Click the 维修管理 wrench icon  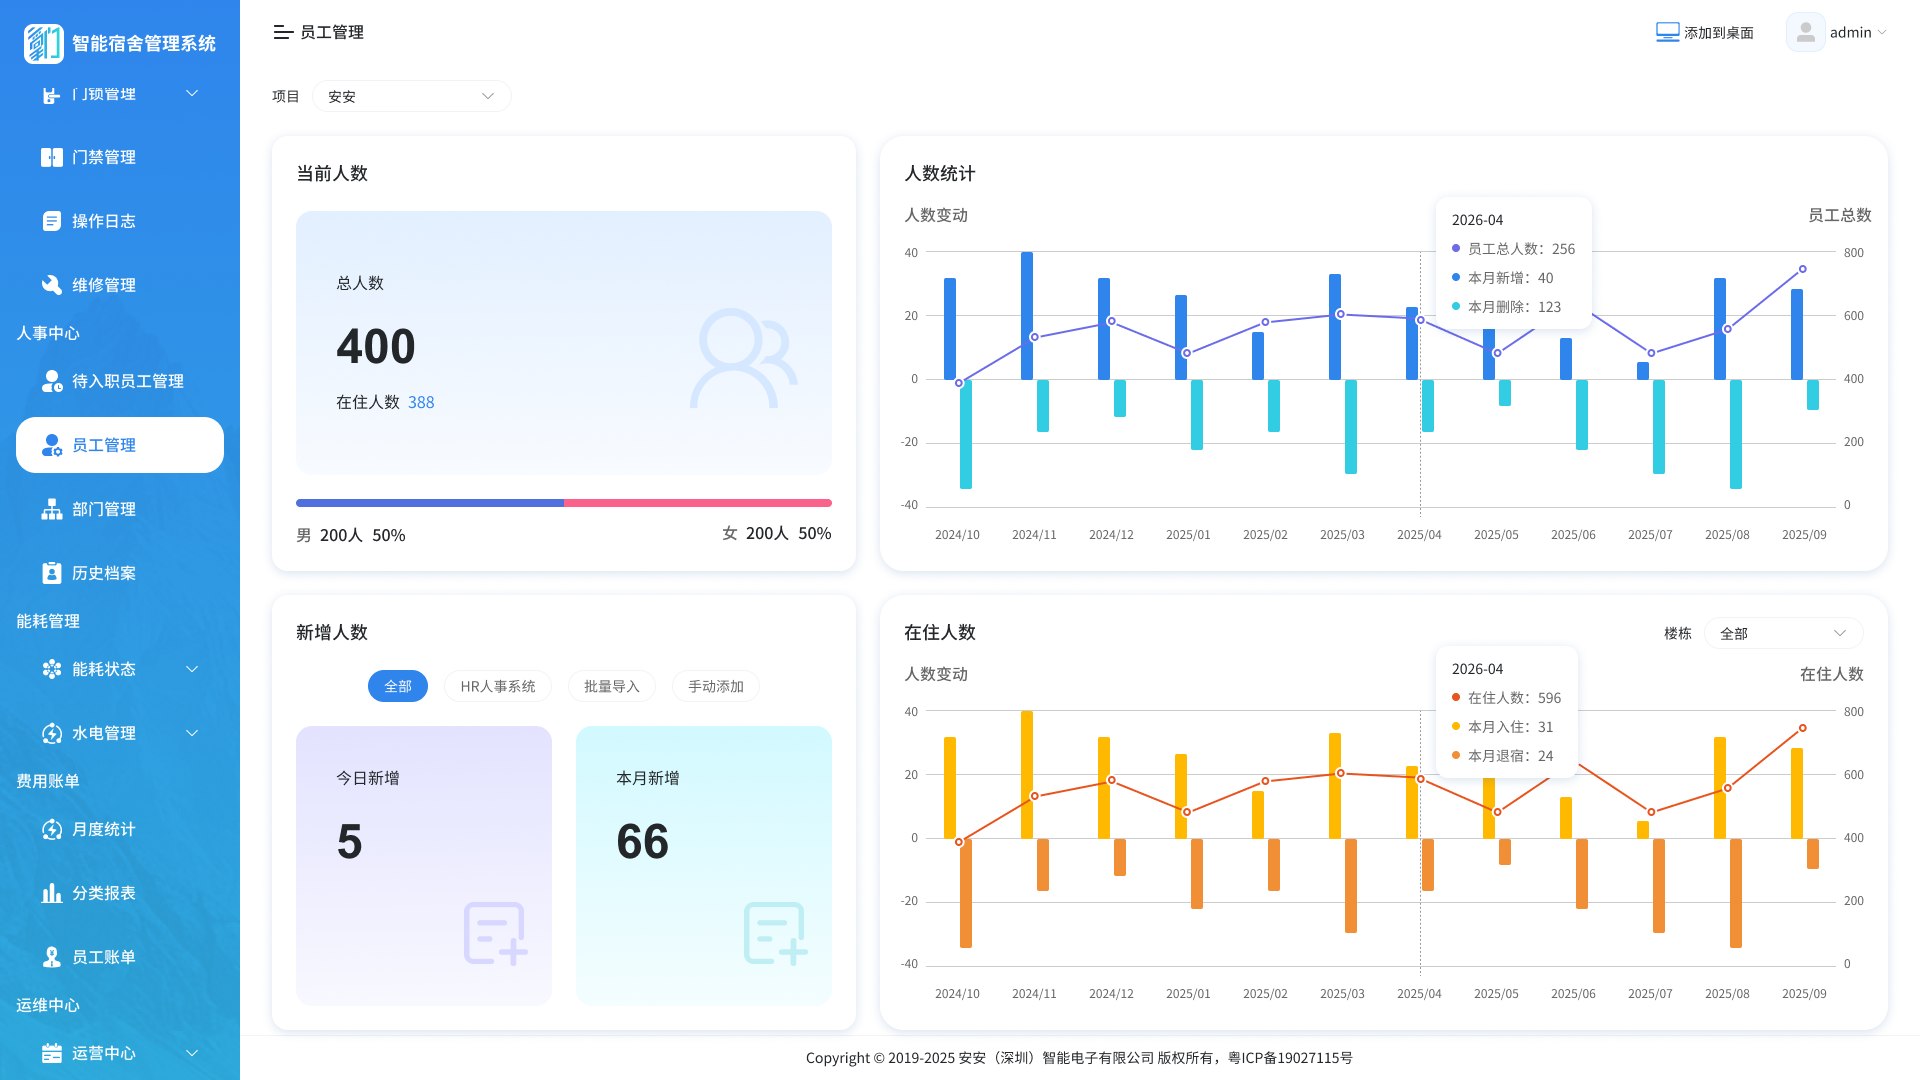[x=52, y=285]
